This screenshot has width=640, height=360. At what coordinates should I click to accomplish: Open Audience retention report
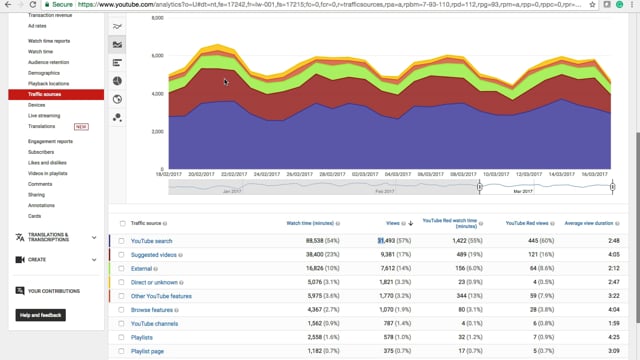(48, 62)
